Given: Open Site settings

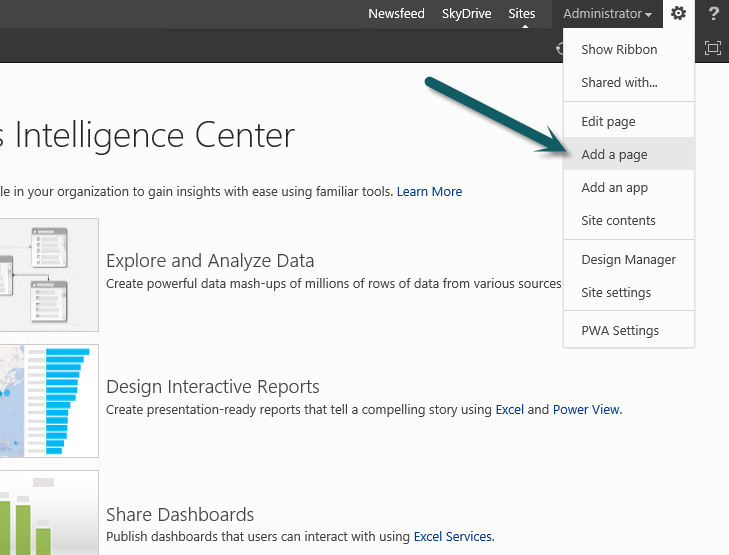Looking at the screenshot, I should pos(616,293).
